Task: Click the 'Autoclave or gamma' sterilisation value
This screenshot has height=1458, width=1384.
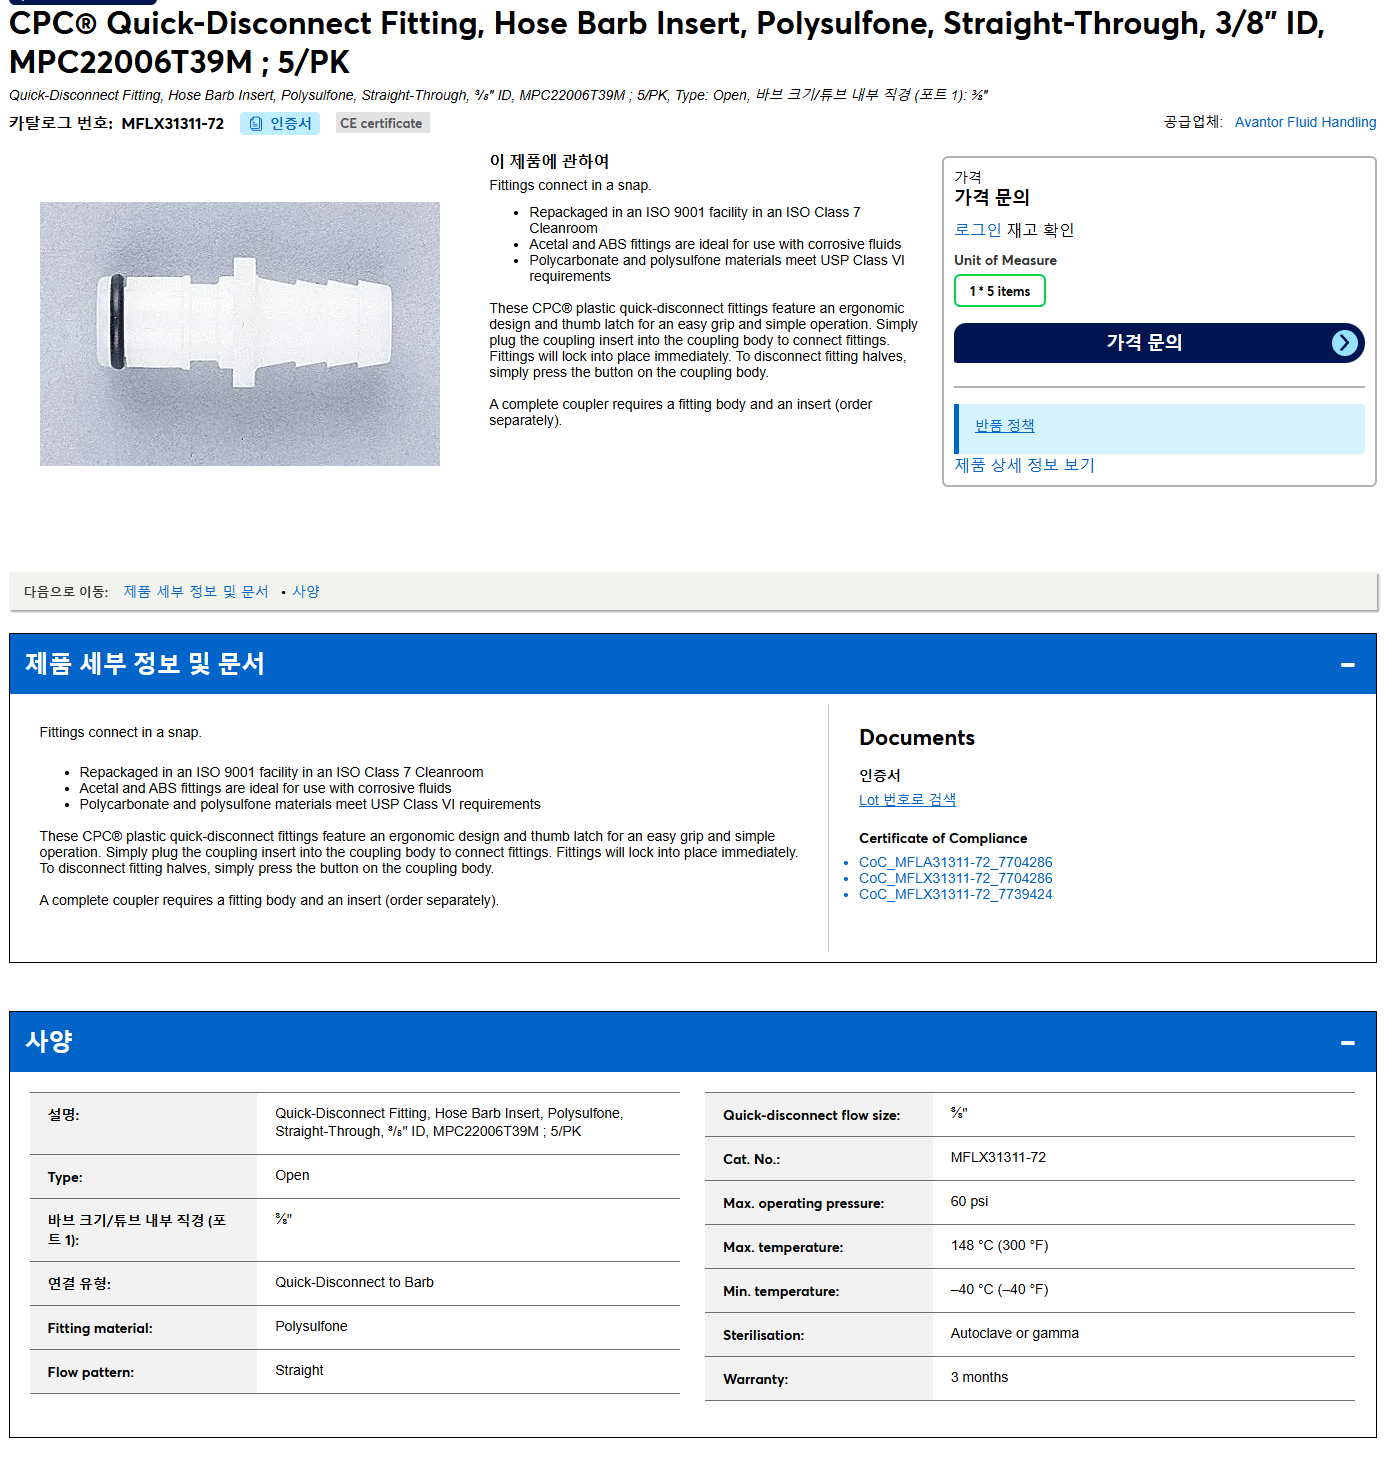Action: (x=1014, y=1334)
